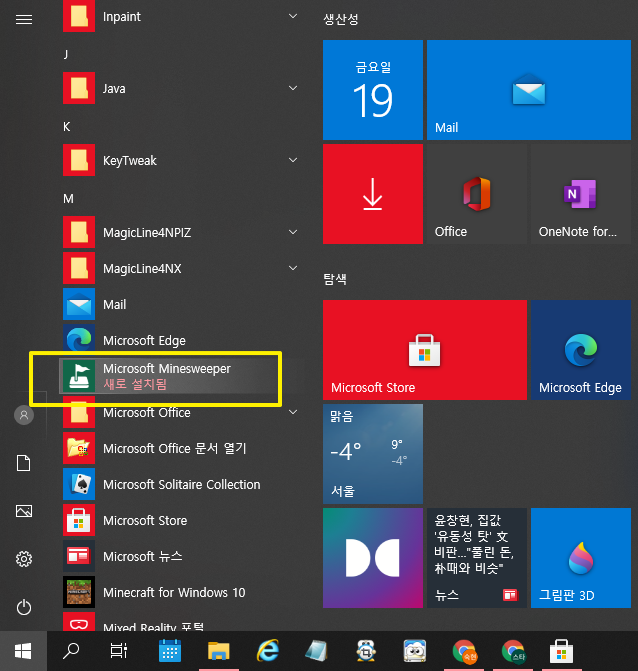Open File Explorer on the taskbar
638x671 pixels.
point(219,651)
